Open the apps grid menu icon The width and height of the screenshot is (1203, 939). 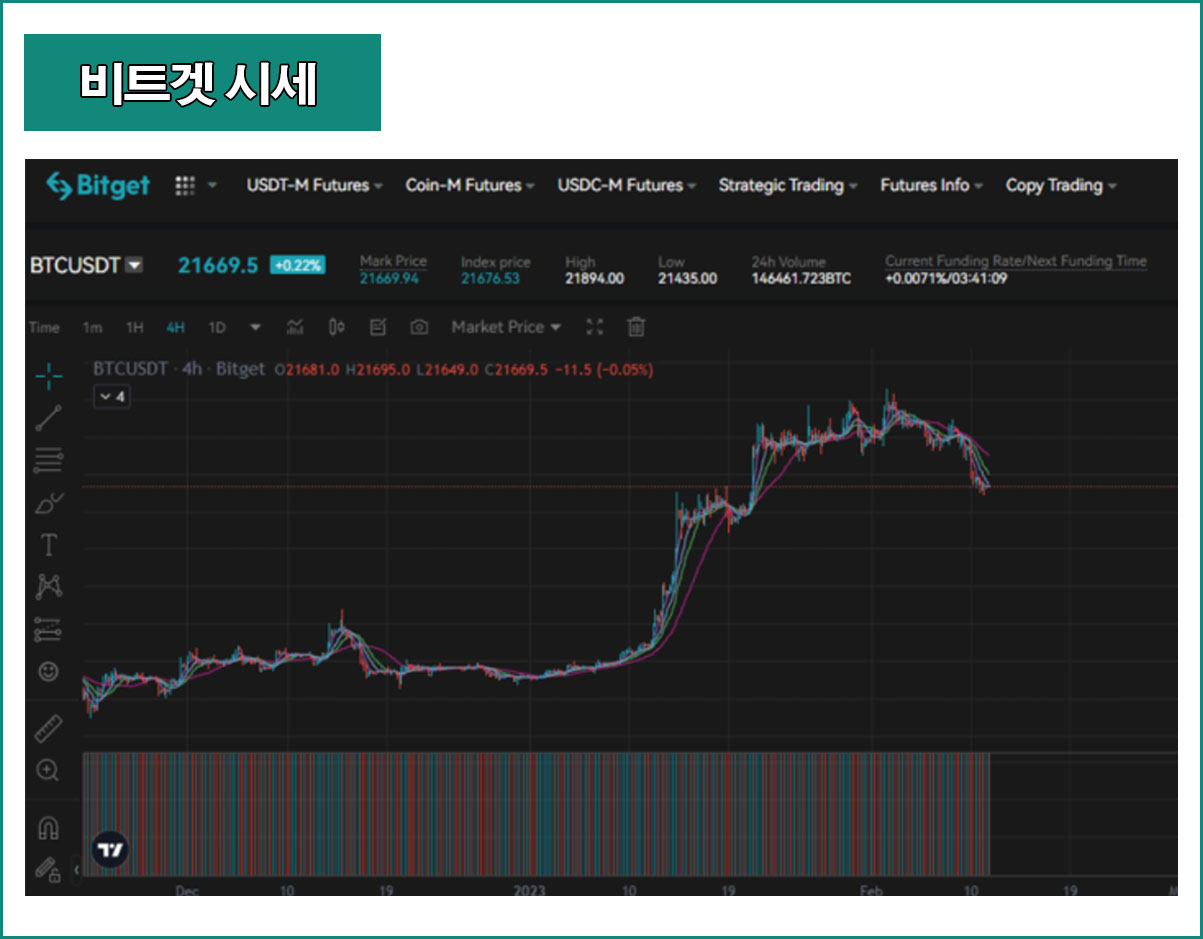pos(185,185)
